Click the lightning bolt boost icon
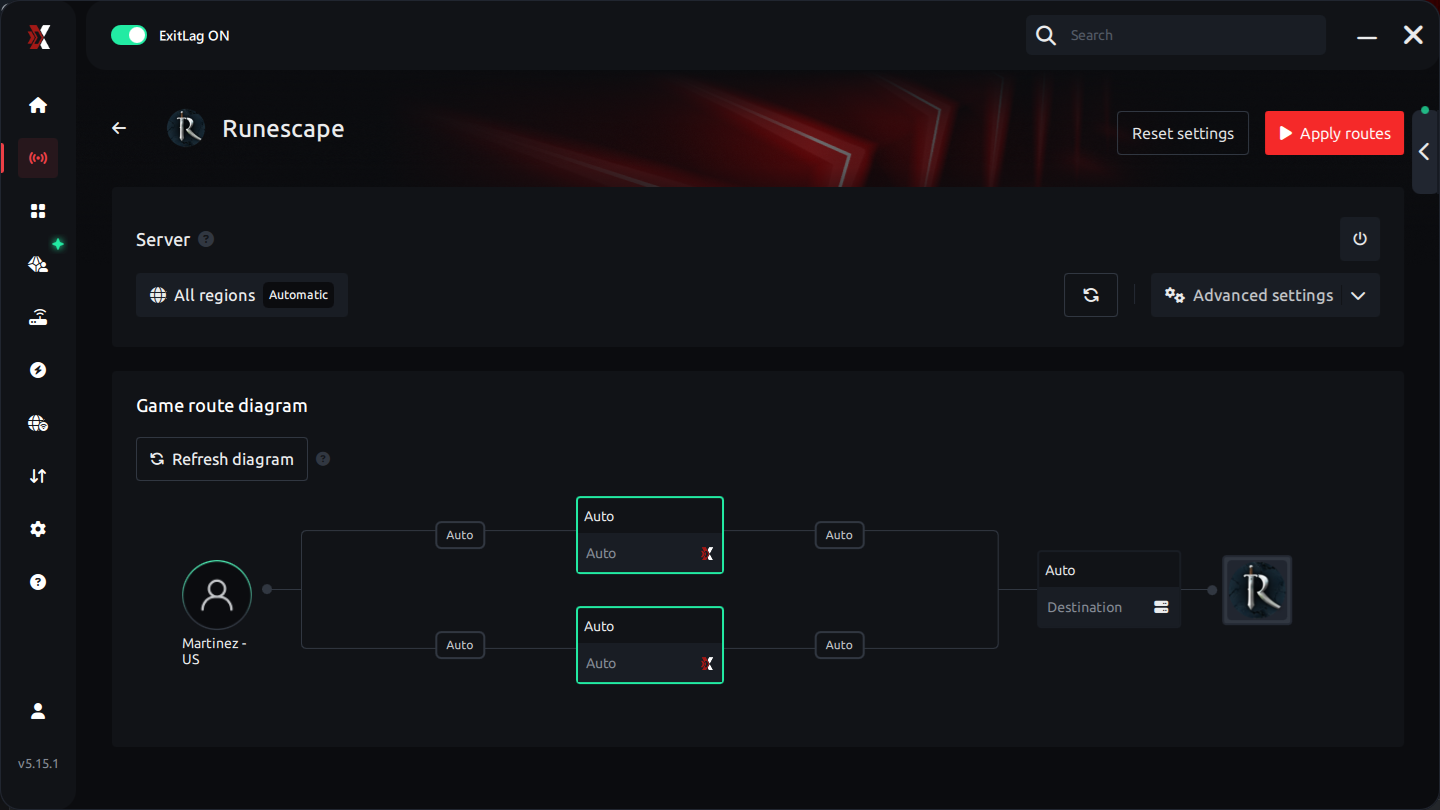 pos(38,370)
